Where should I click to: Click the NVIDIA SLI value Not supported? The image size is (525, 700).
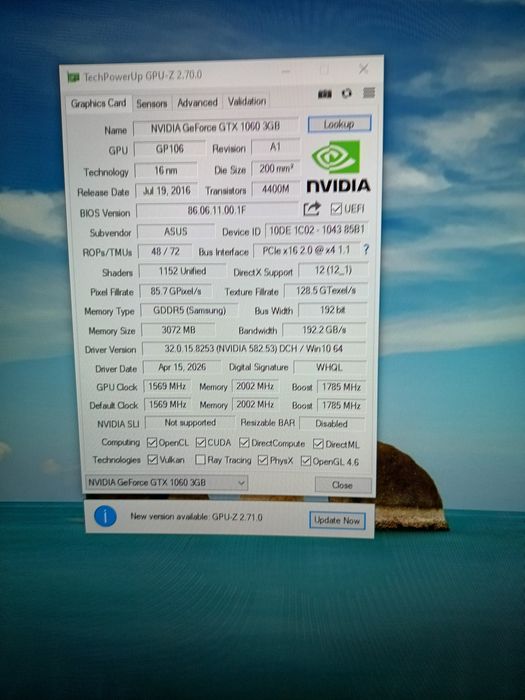pos(190,422)
